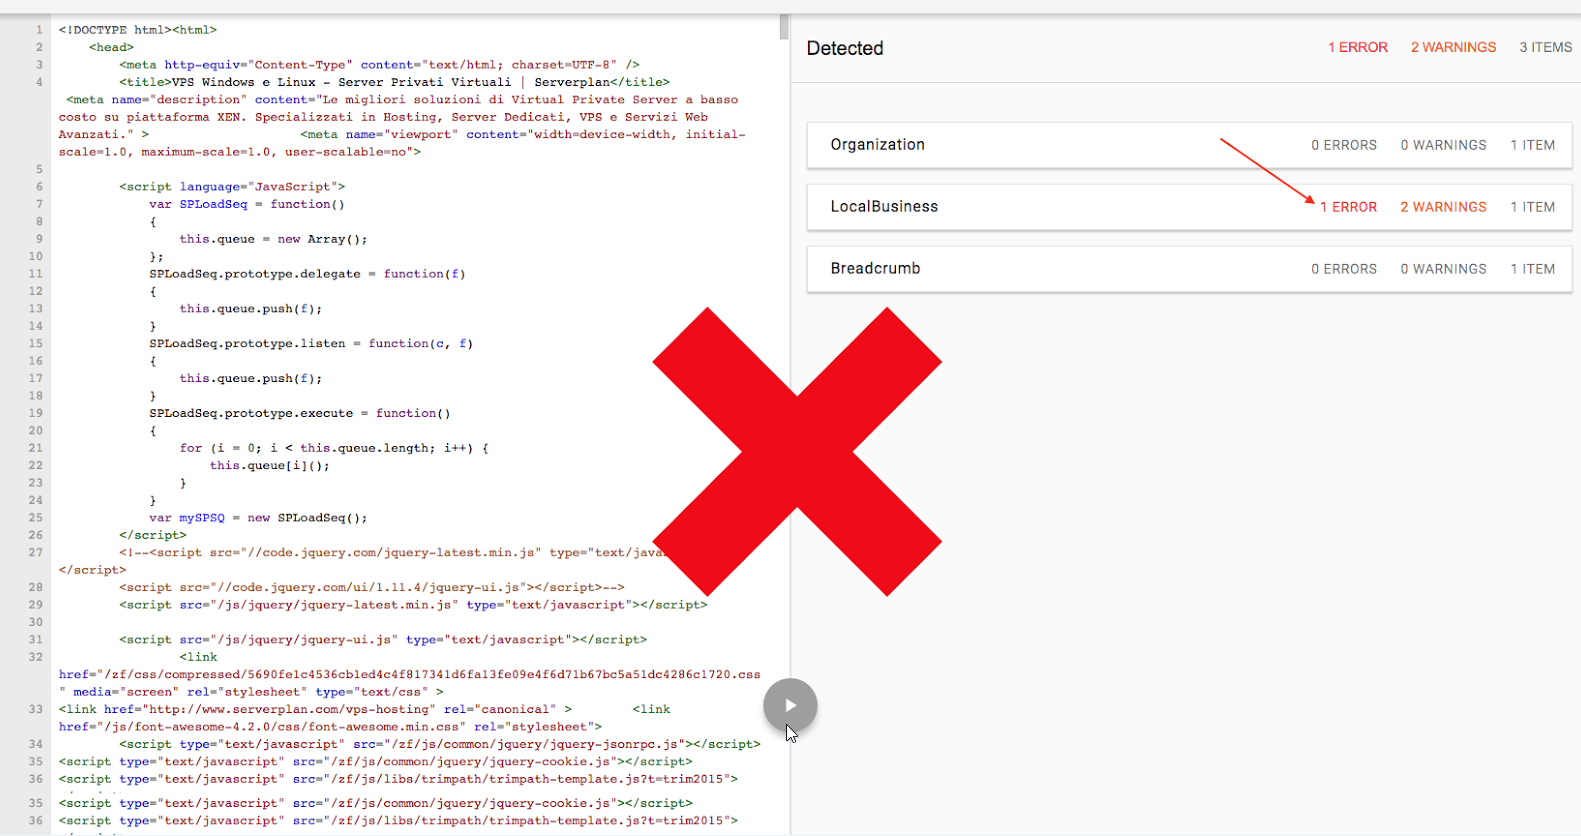Click line number 33 in gutter
Viewport: 1581px width, 836px height.
tap(35, 710)
